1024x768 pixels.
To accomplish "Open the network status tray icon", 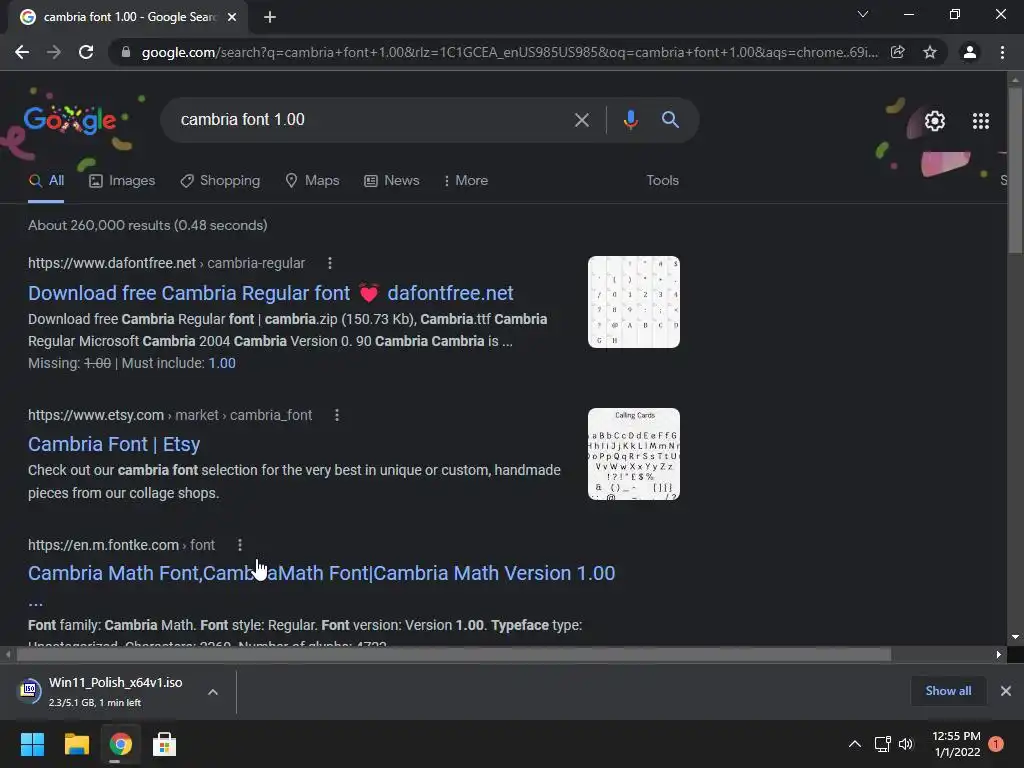I will click(882, 744).
